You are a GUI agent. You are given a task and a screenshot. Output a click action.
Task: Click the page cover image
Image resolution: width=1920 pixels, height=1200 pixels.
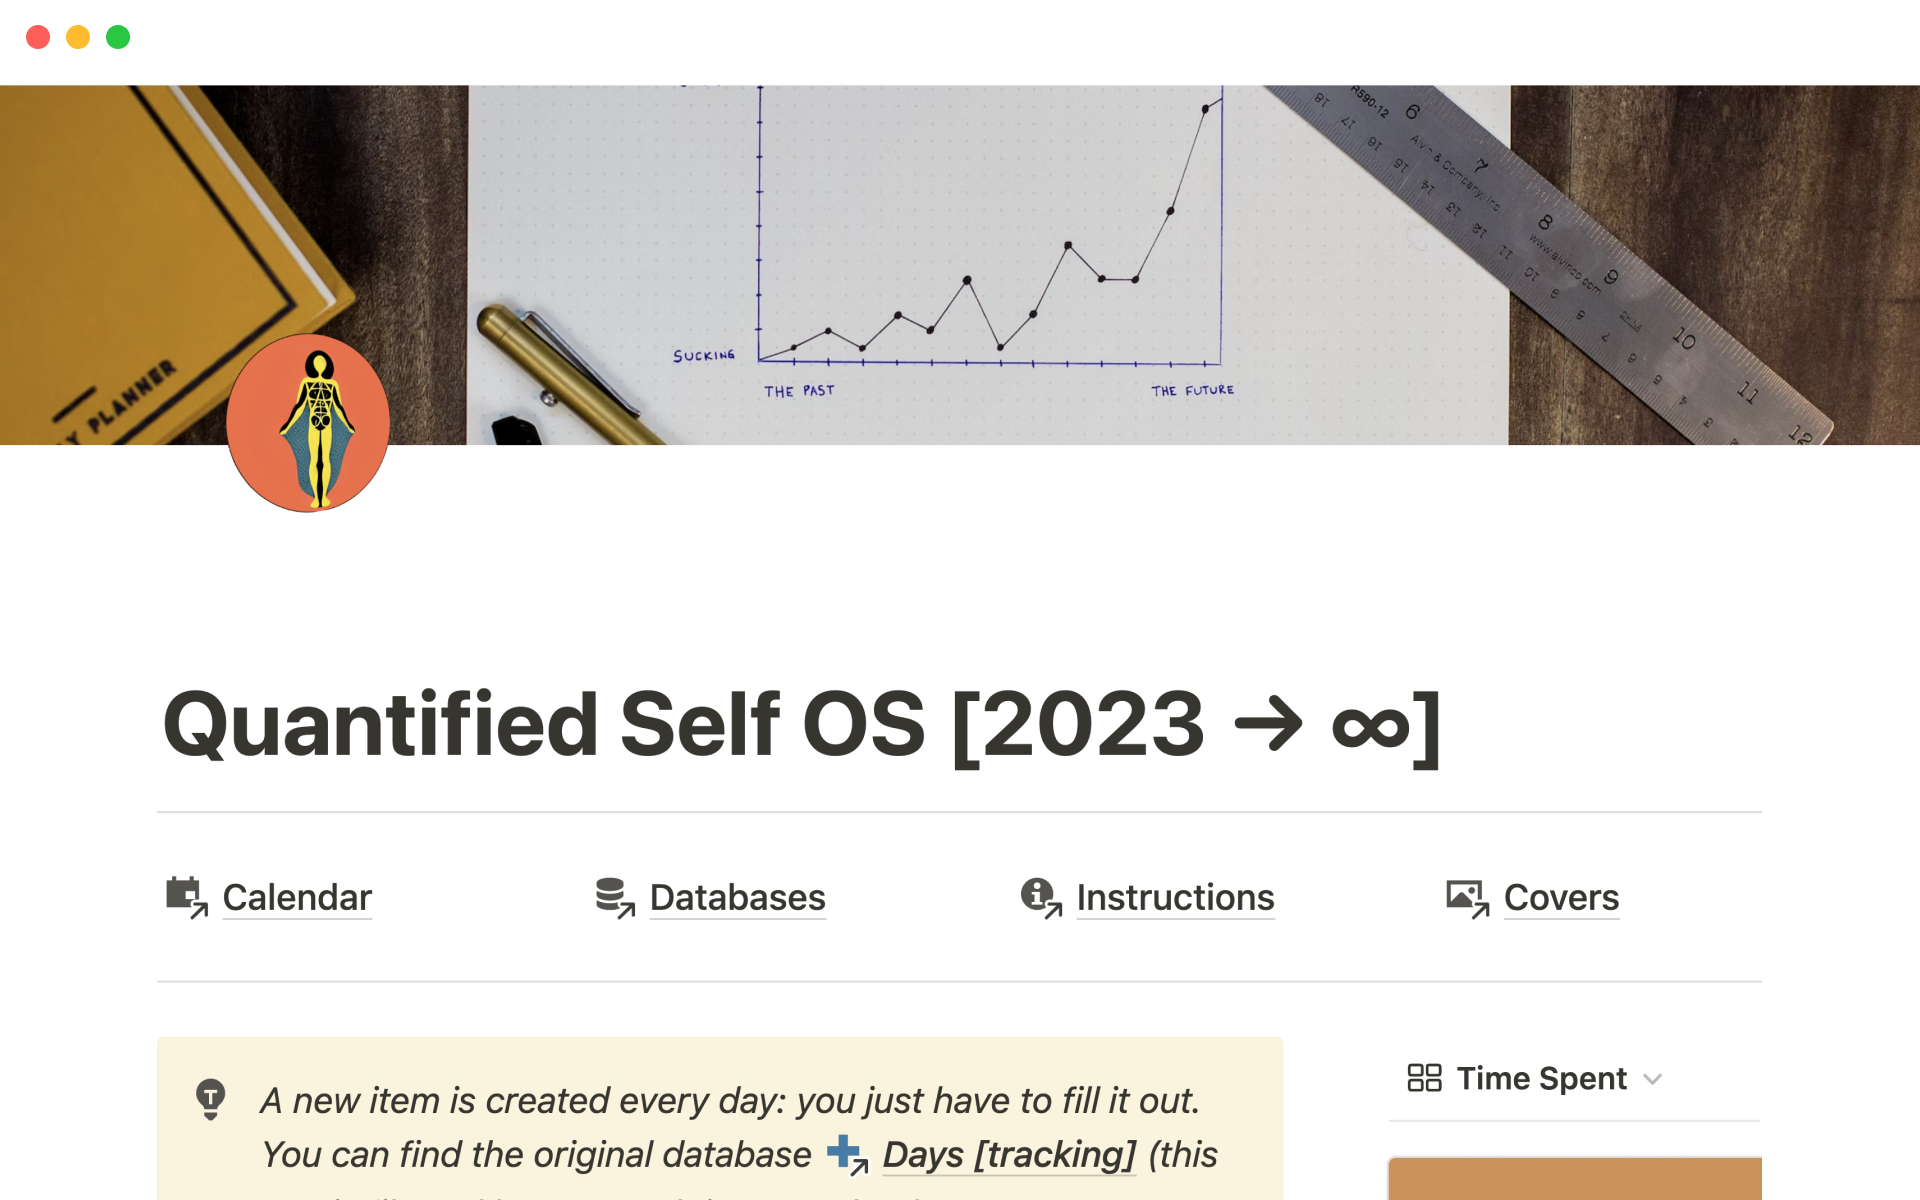1000,250
